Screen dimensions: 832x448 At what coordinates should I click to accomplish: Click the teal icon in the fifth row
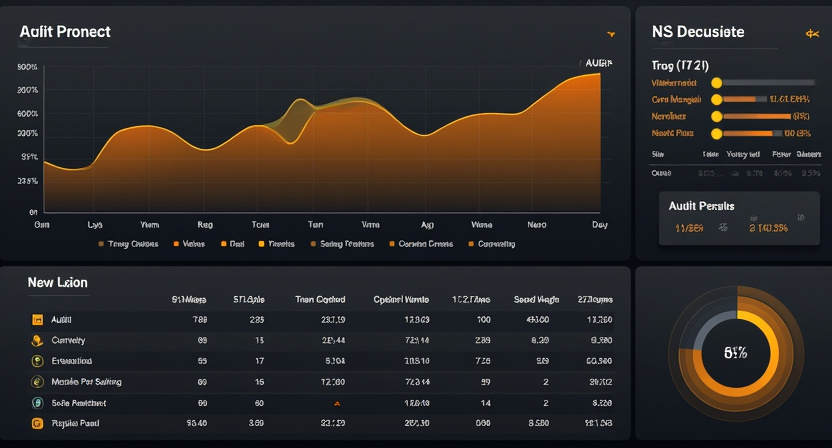[37, 403]
